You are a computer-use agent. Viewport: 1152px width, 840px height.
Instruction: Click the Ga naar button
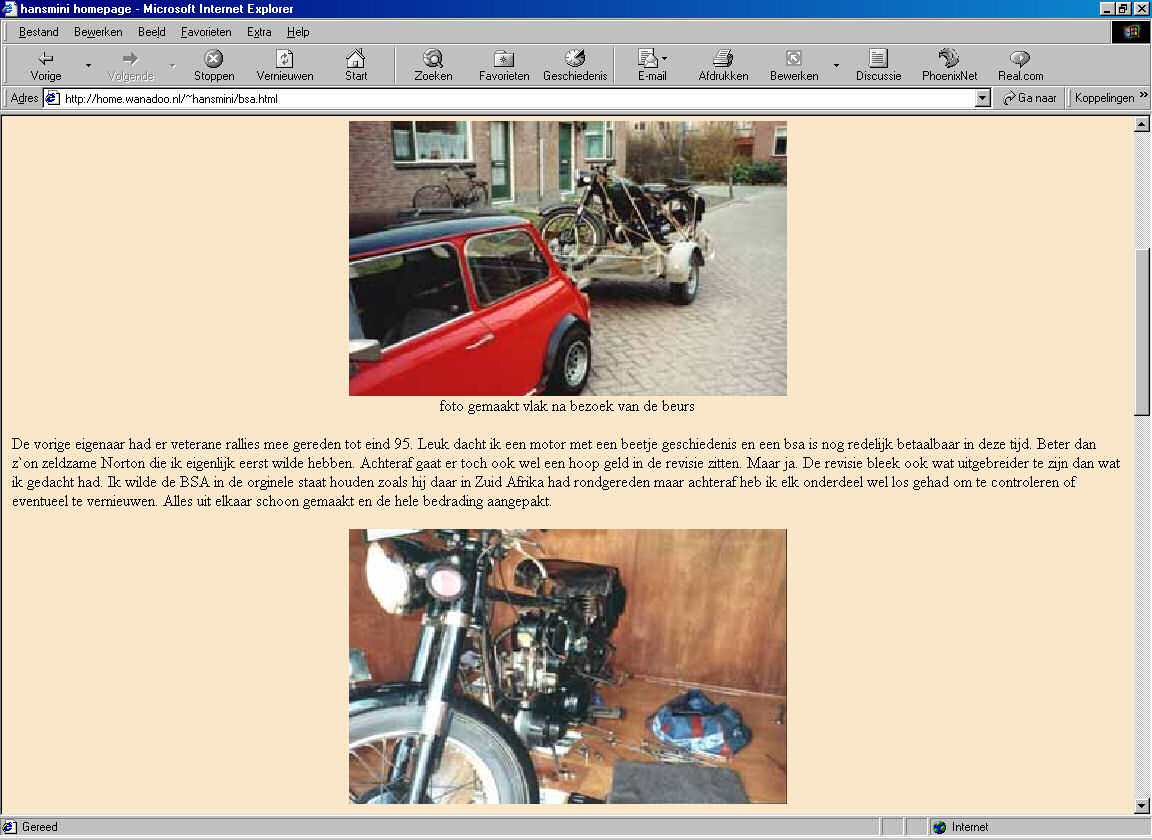coord(1030,98)
